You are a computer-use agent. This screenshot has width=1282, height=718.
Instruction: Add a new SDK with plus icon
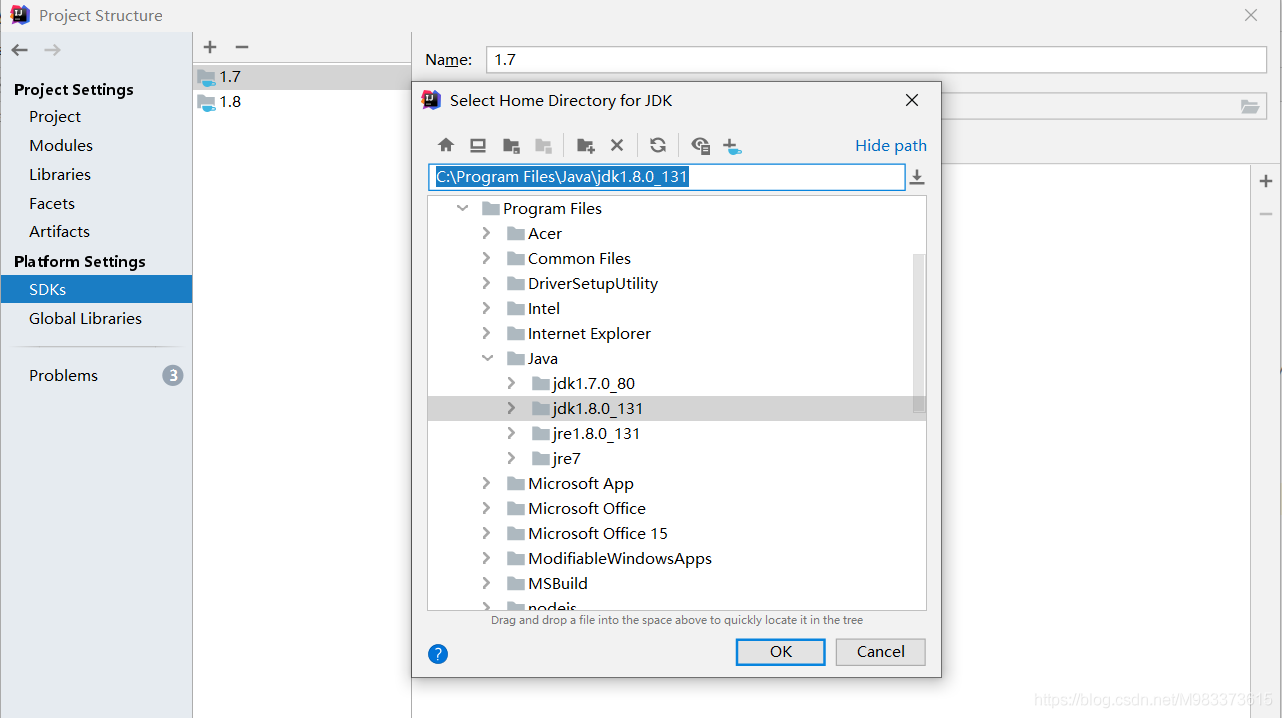(x=210, y=47)
